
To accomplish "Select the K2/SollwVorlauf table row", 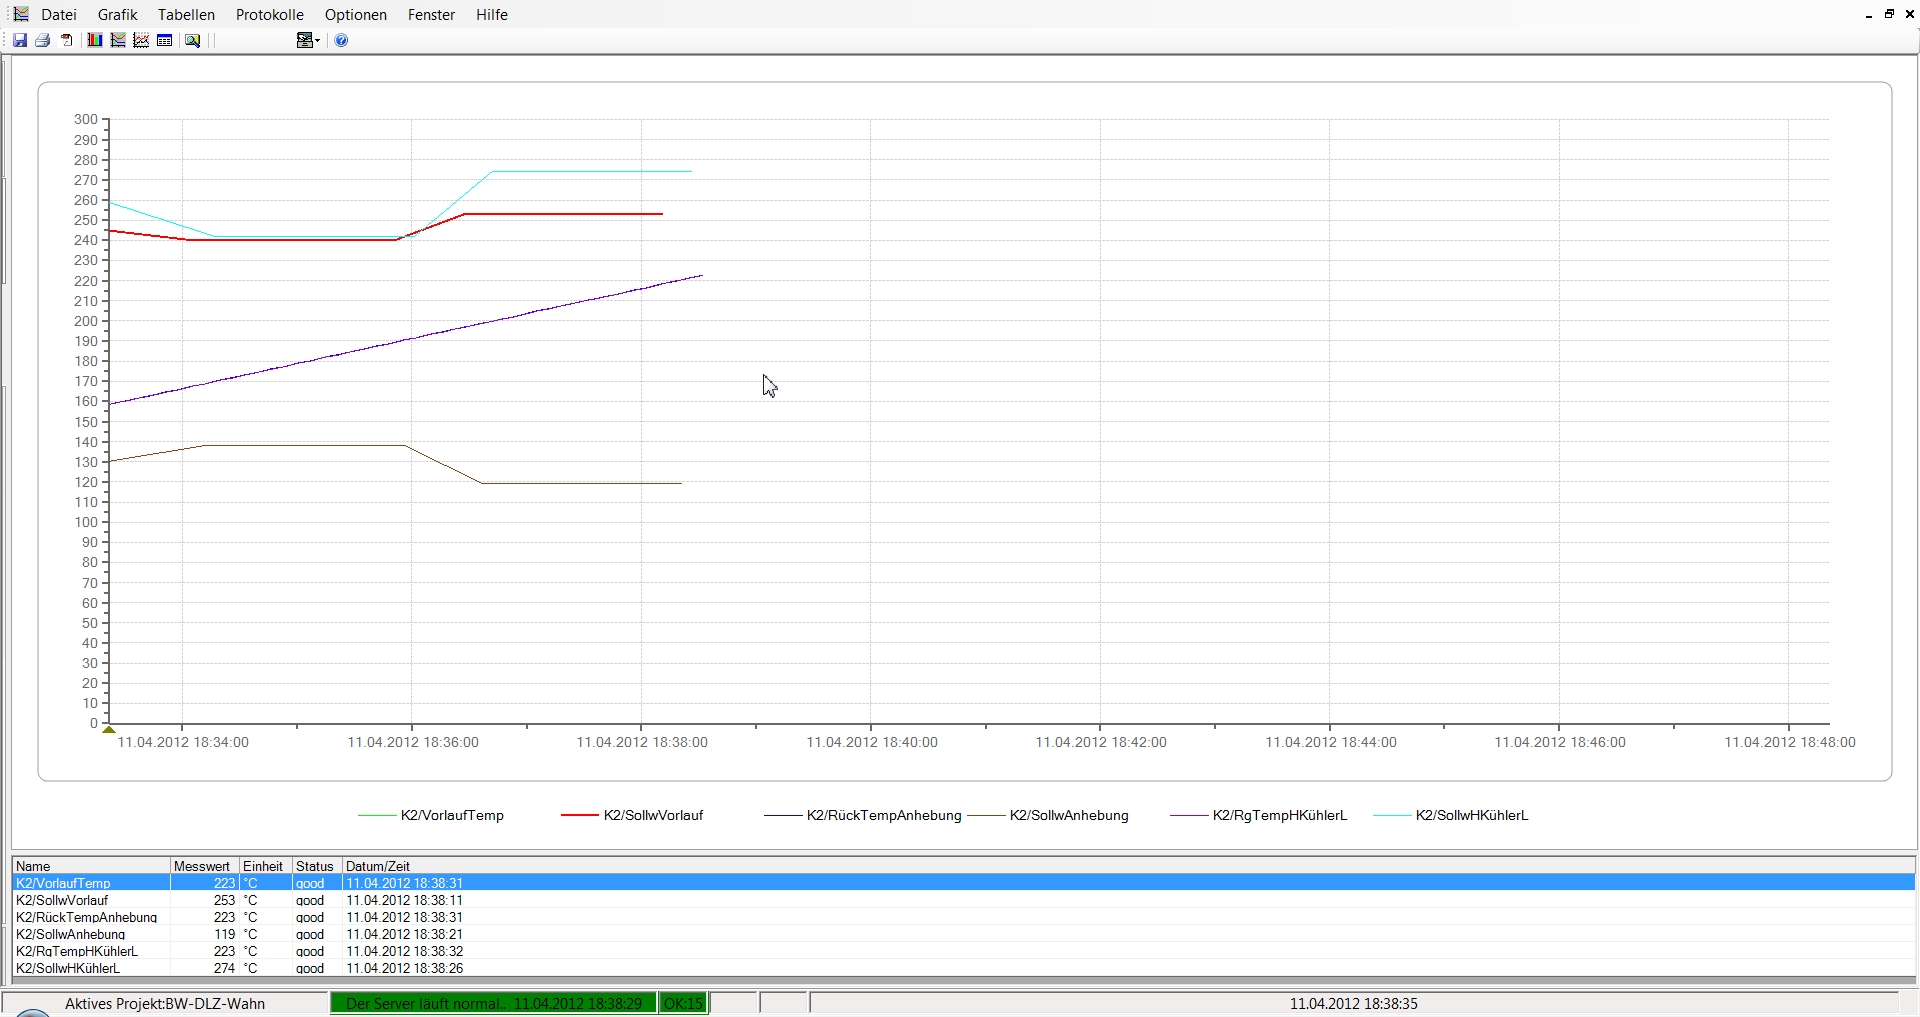I will [x=963, y=900].
